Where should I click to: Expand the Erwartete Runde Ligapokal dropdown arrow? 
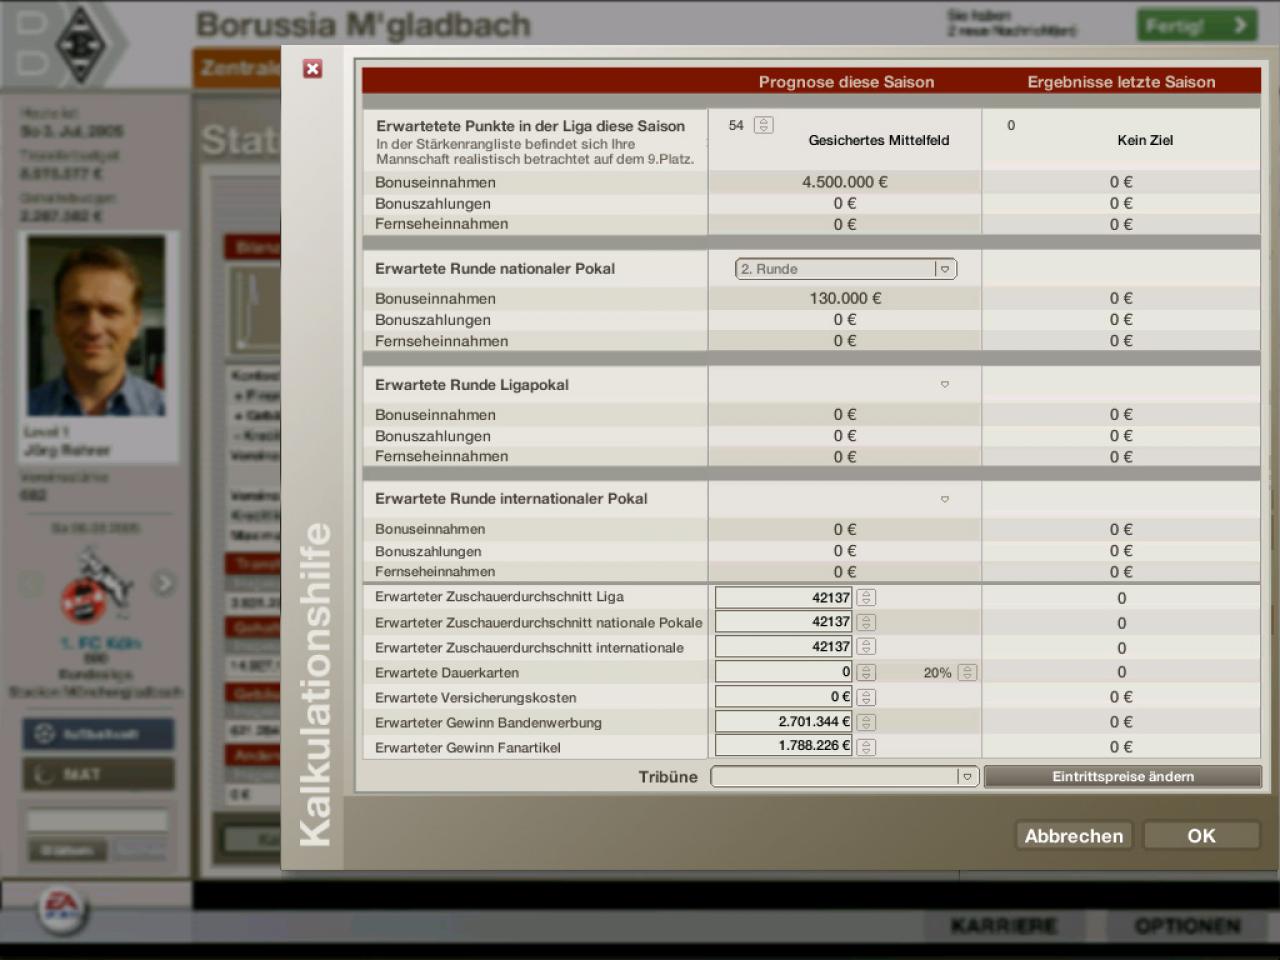(944, 384)
